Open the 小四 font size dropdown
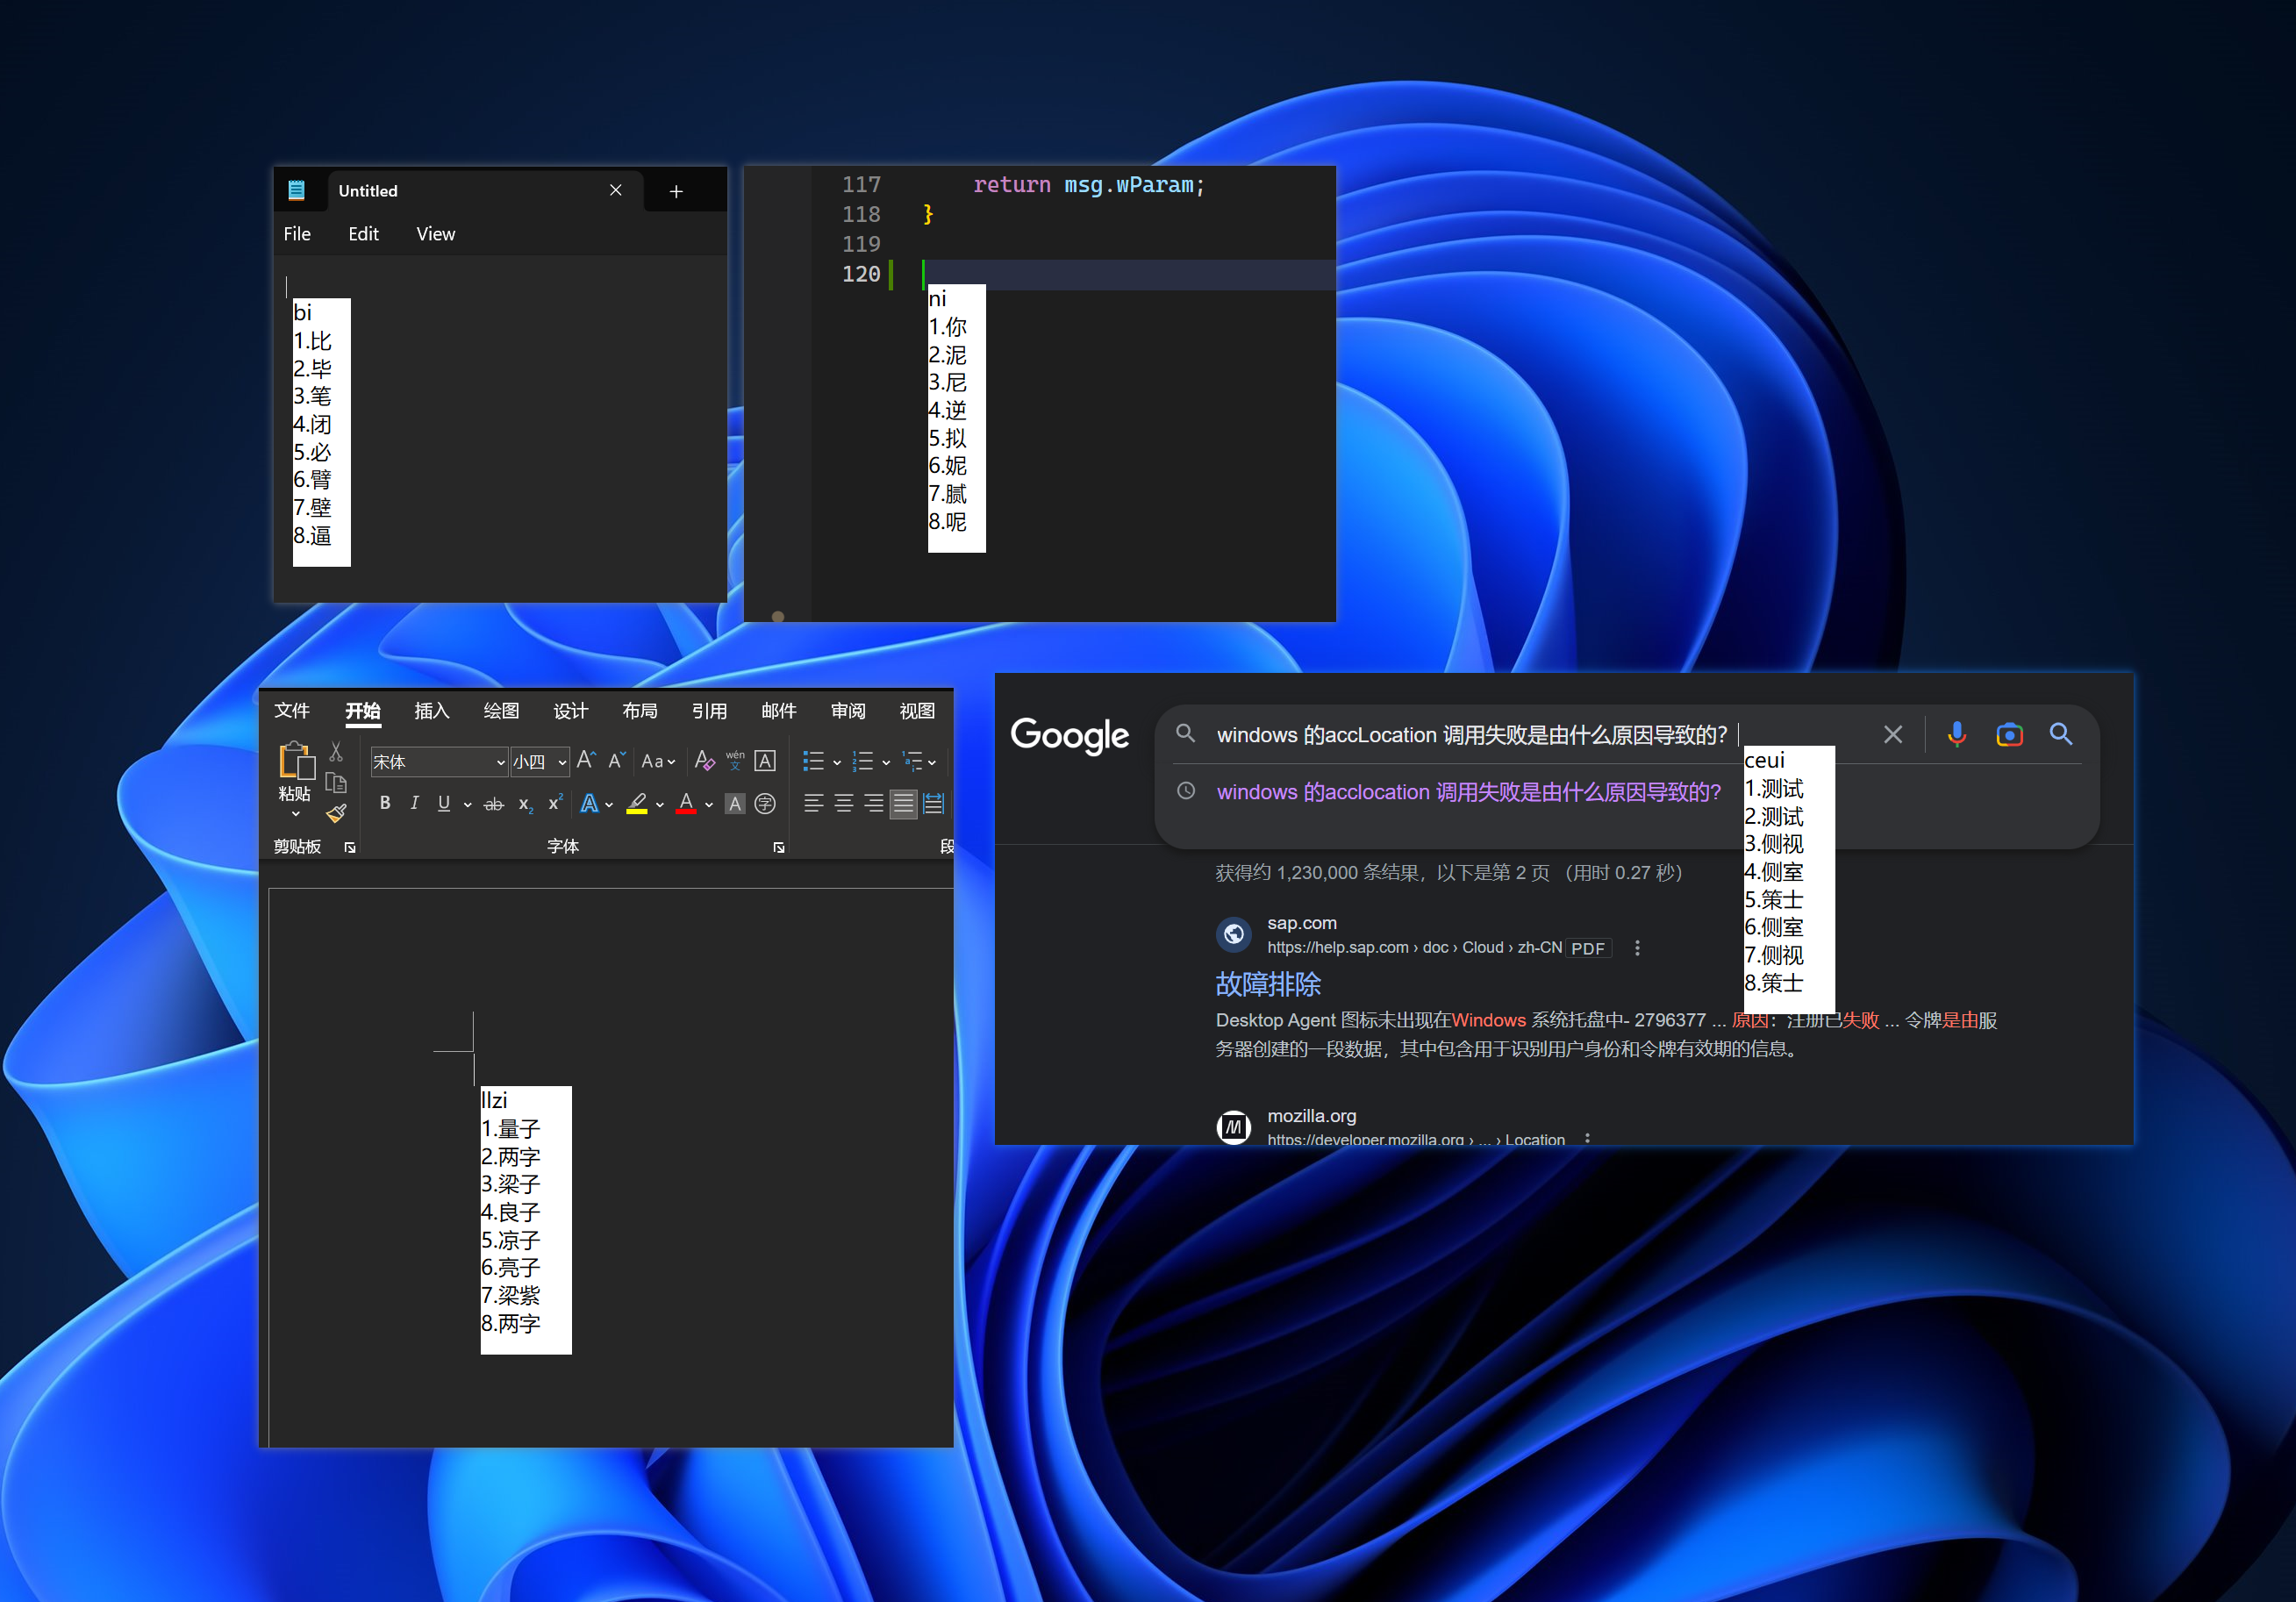The width and height of the screenshot is (2296, 1602). tap(562, 762)
